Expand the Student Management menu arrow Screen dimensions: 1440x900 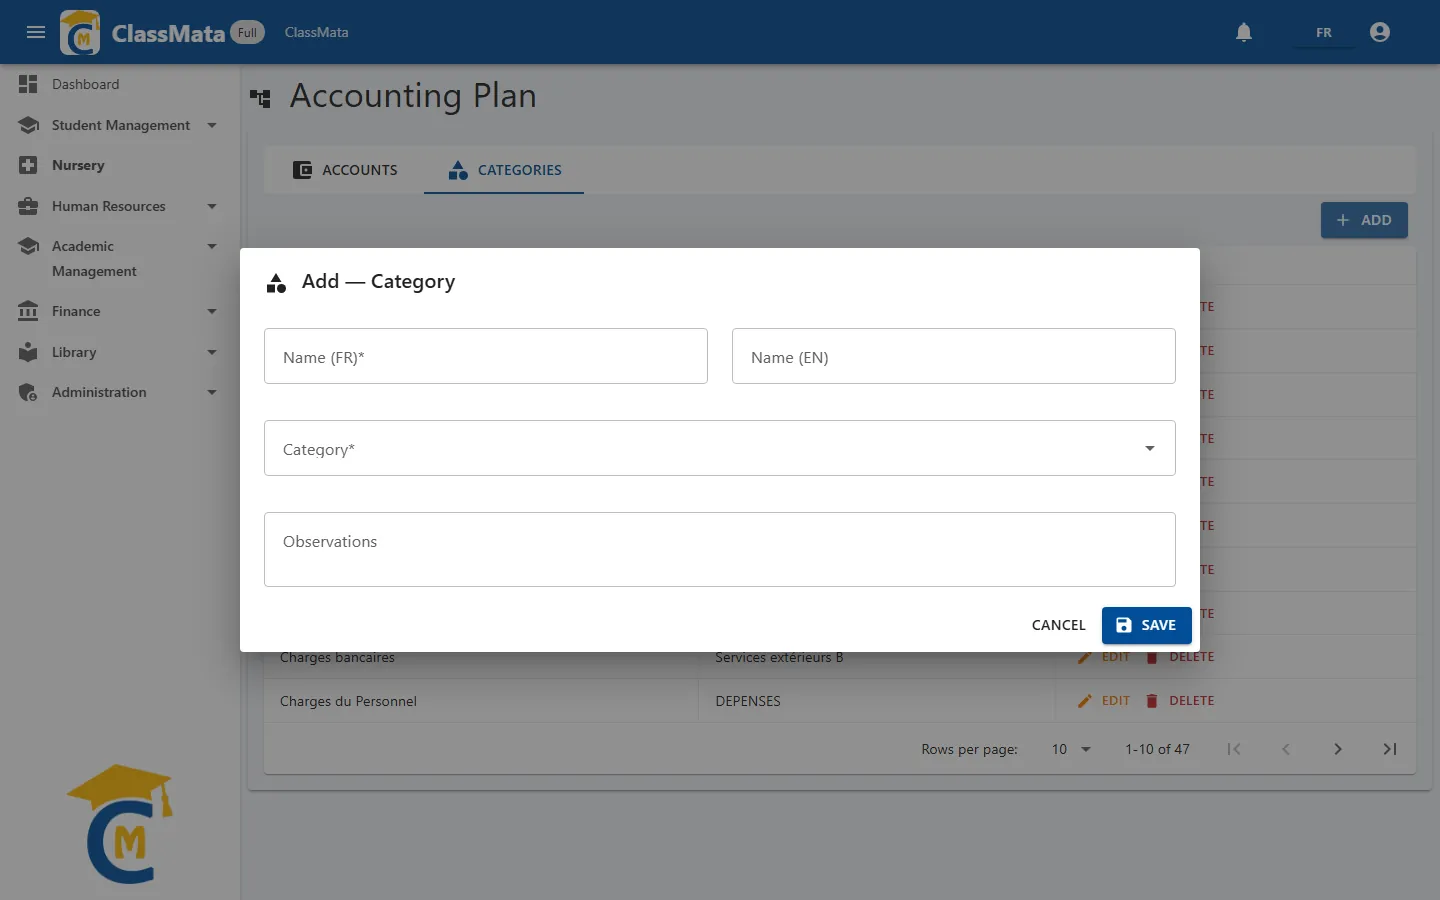tap(212, 125)
